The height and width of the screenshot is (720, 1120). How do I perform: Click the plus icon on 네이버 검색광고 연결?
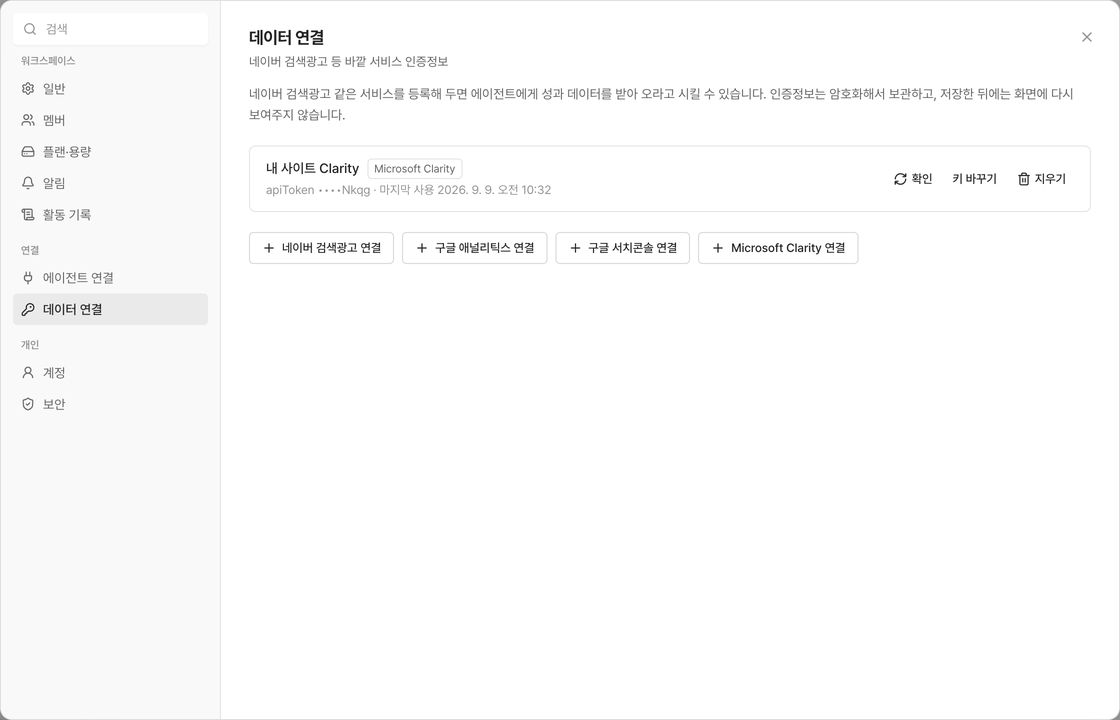269,248
